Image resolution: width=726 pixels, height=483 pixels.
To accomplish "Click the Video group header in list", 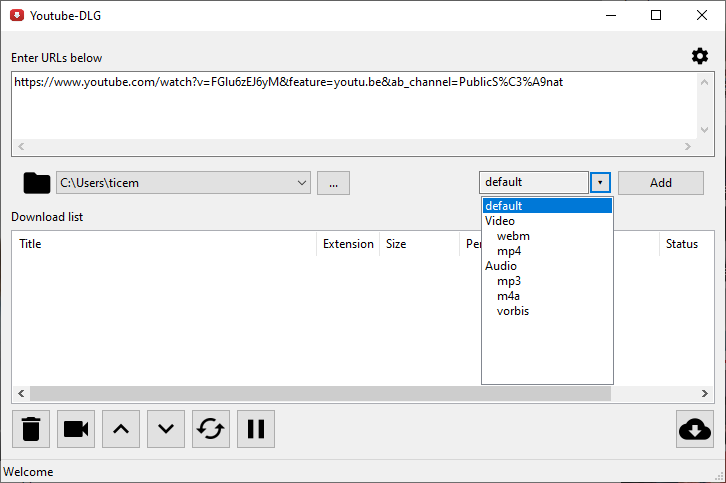I will 500,221.
